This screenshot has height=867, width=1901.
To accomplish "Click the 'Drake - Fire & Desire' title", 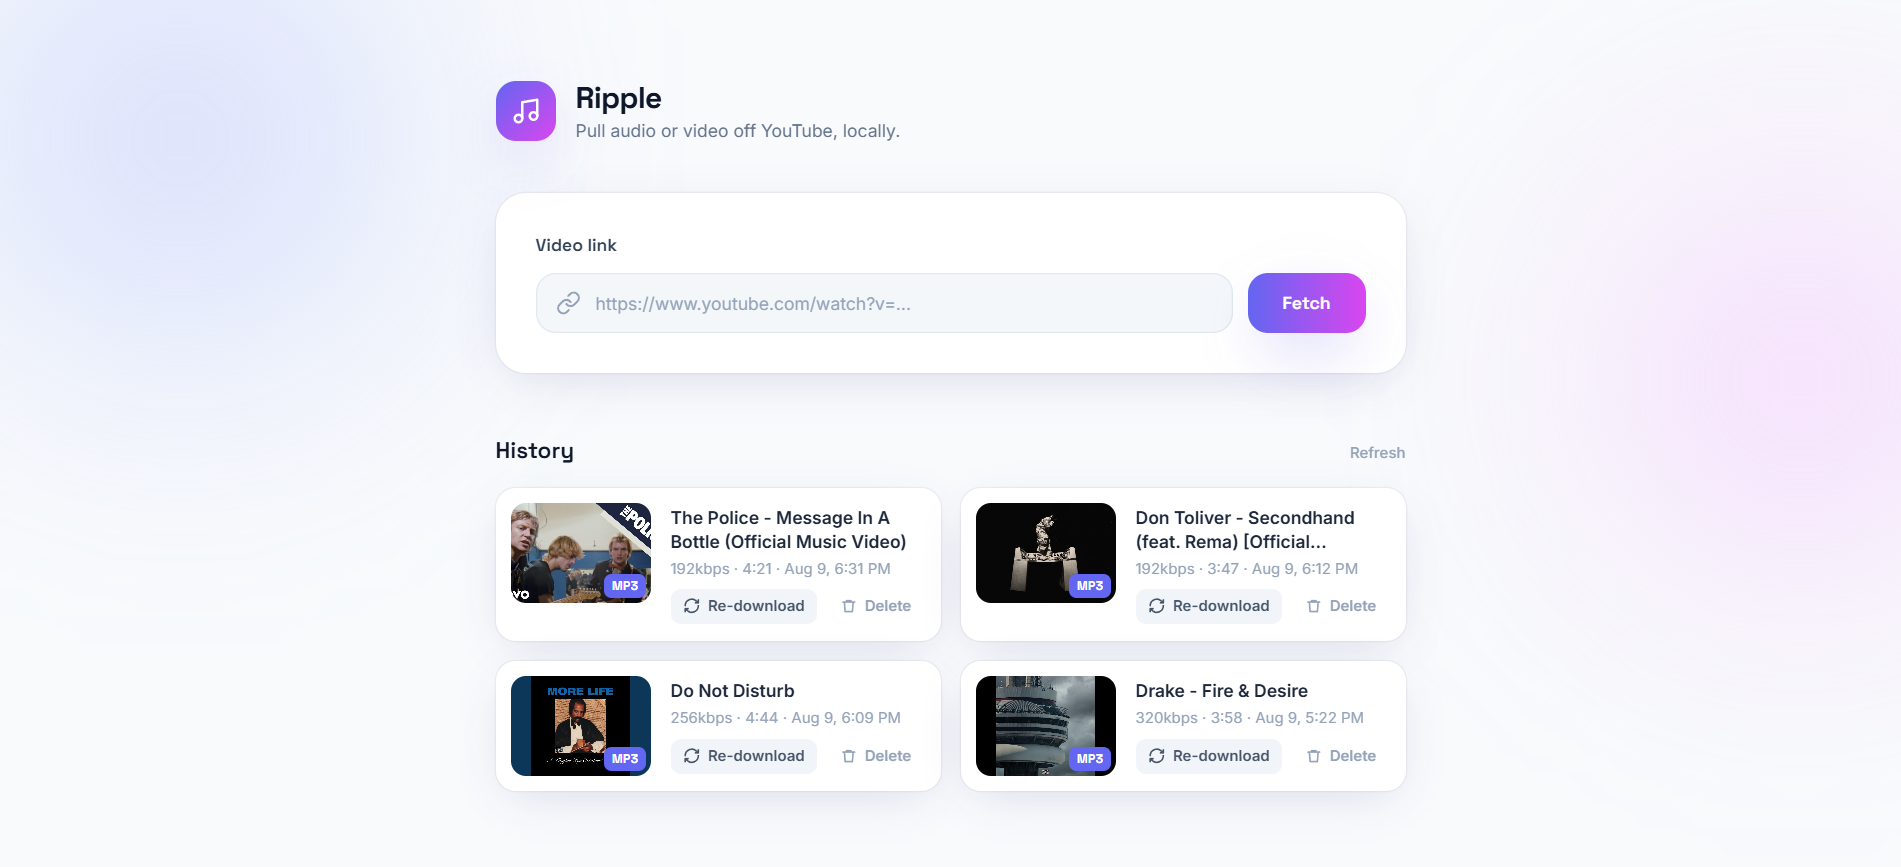I will click(1221, 691).
